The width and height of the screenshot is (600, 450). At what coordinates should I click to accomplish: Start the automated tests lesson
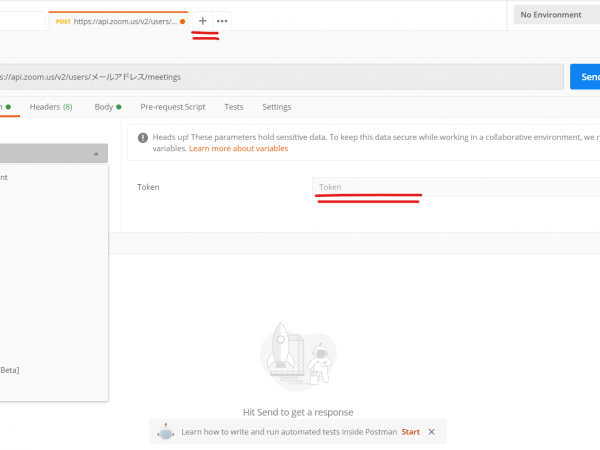[411, 432]
